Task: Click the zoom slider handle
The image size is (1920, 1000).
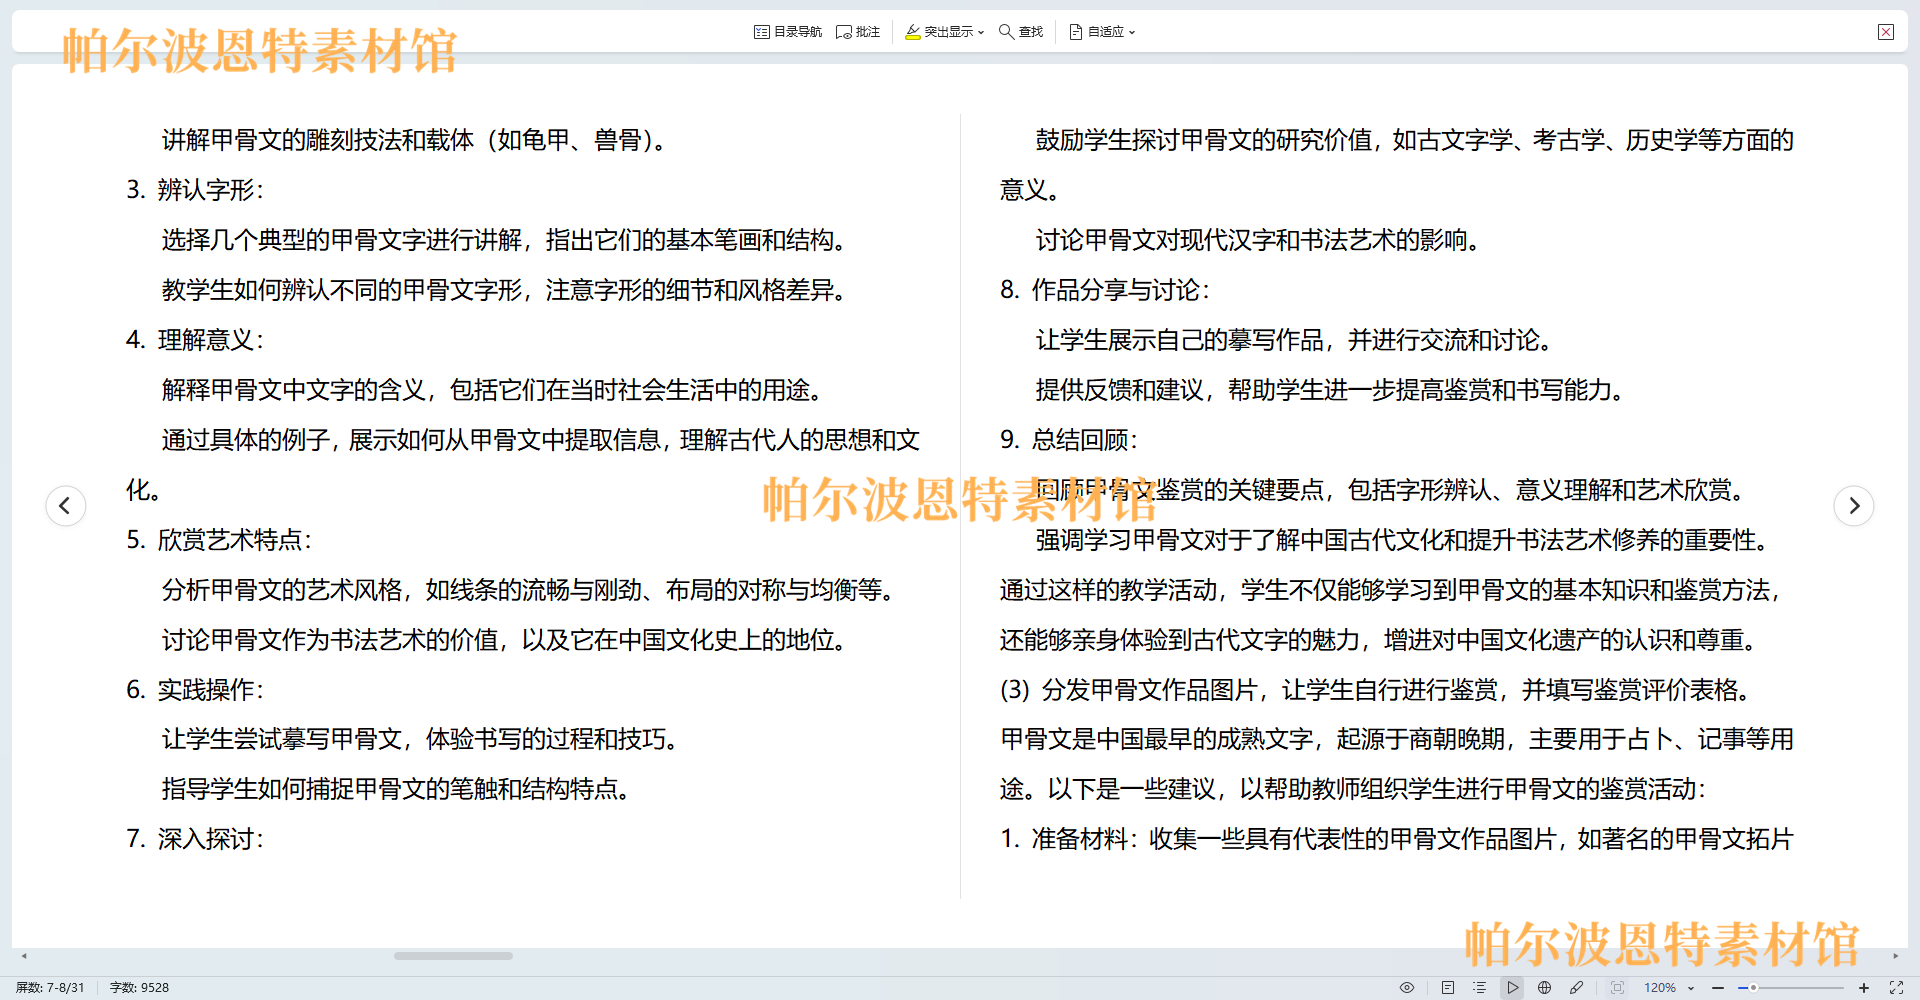Action: 1753,987
